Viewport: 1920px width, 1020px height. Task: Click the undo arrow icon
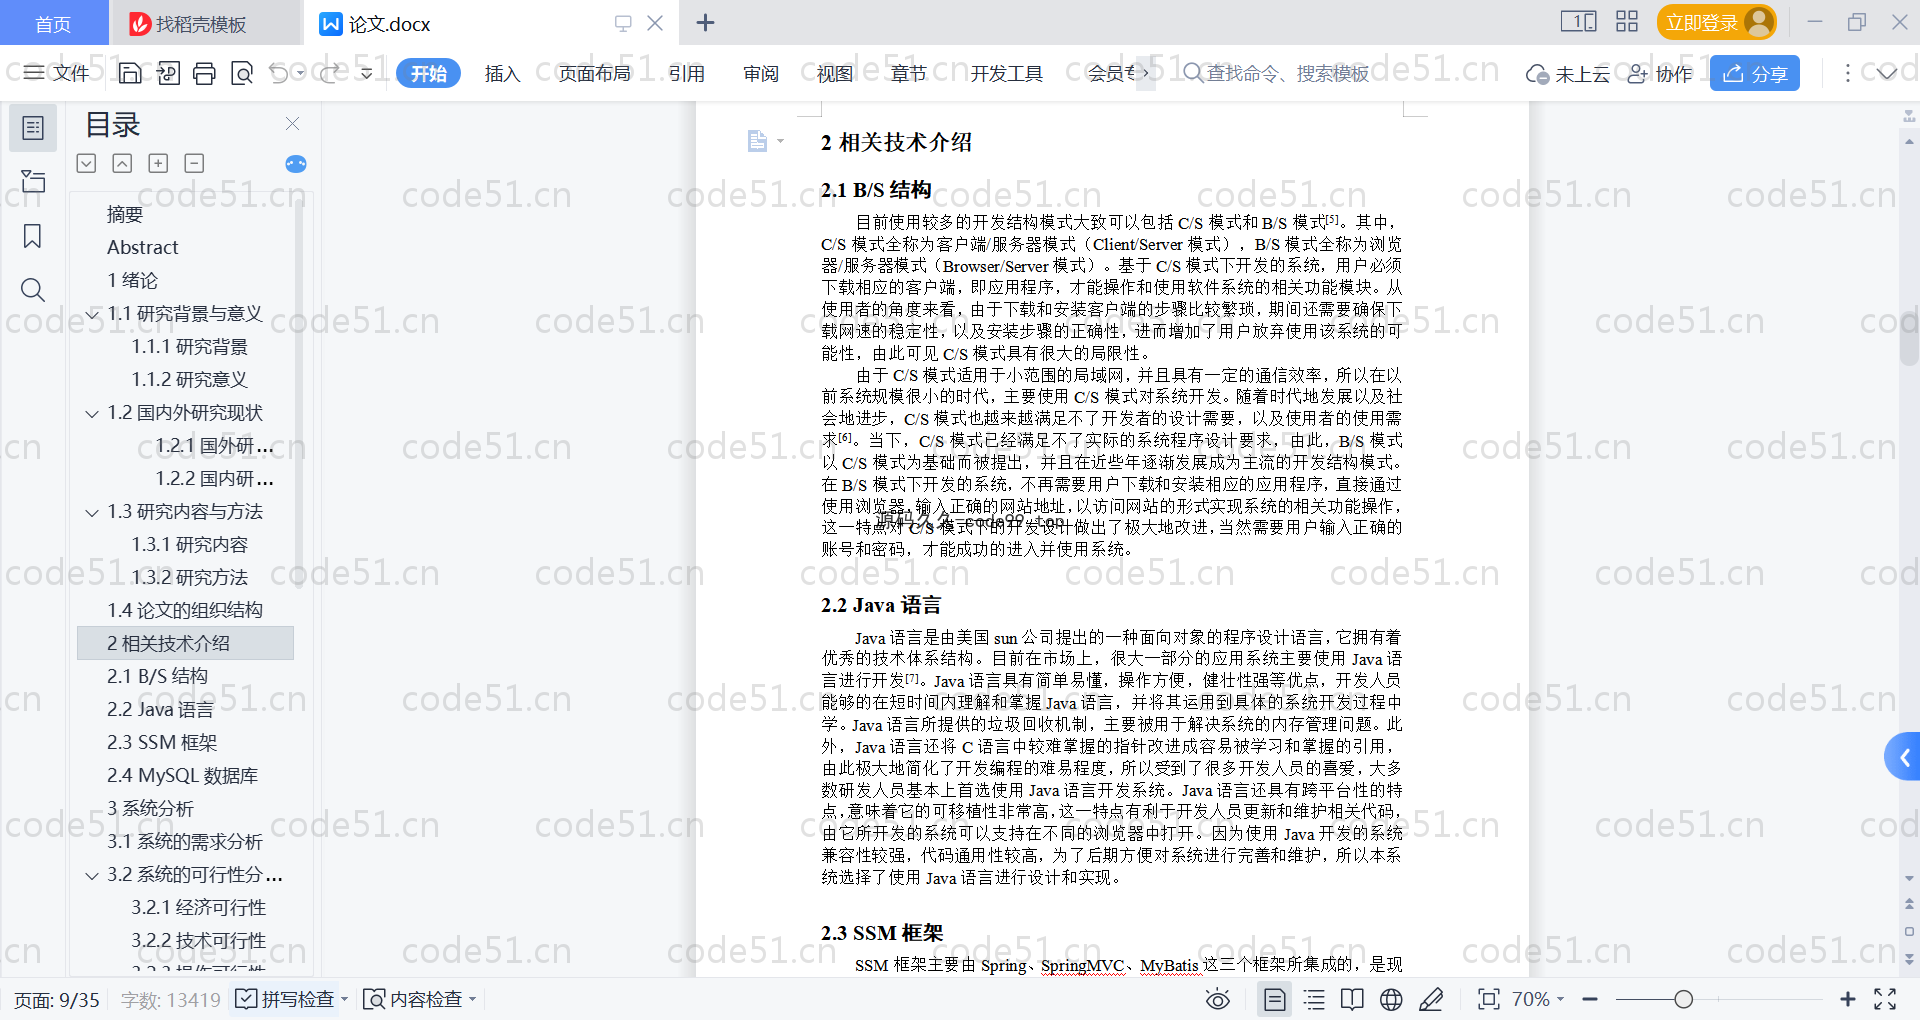pyautogui.click(x=279, y=73)
